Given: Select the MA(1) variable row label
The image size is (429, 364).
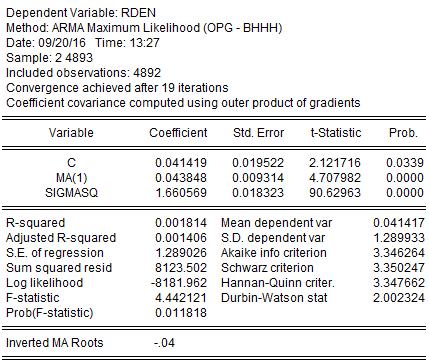Looking at the screenshot, I should pos(71,178).
